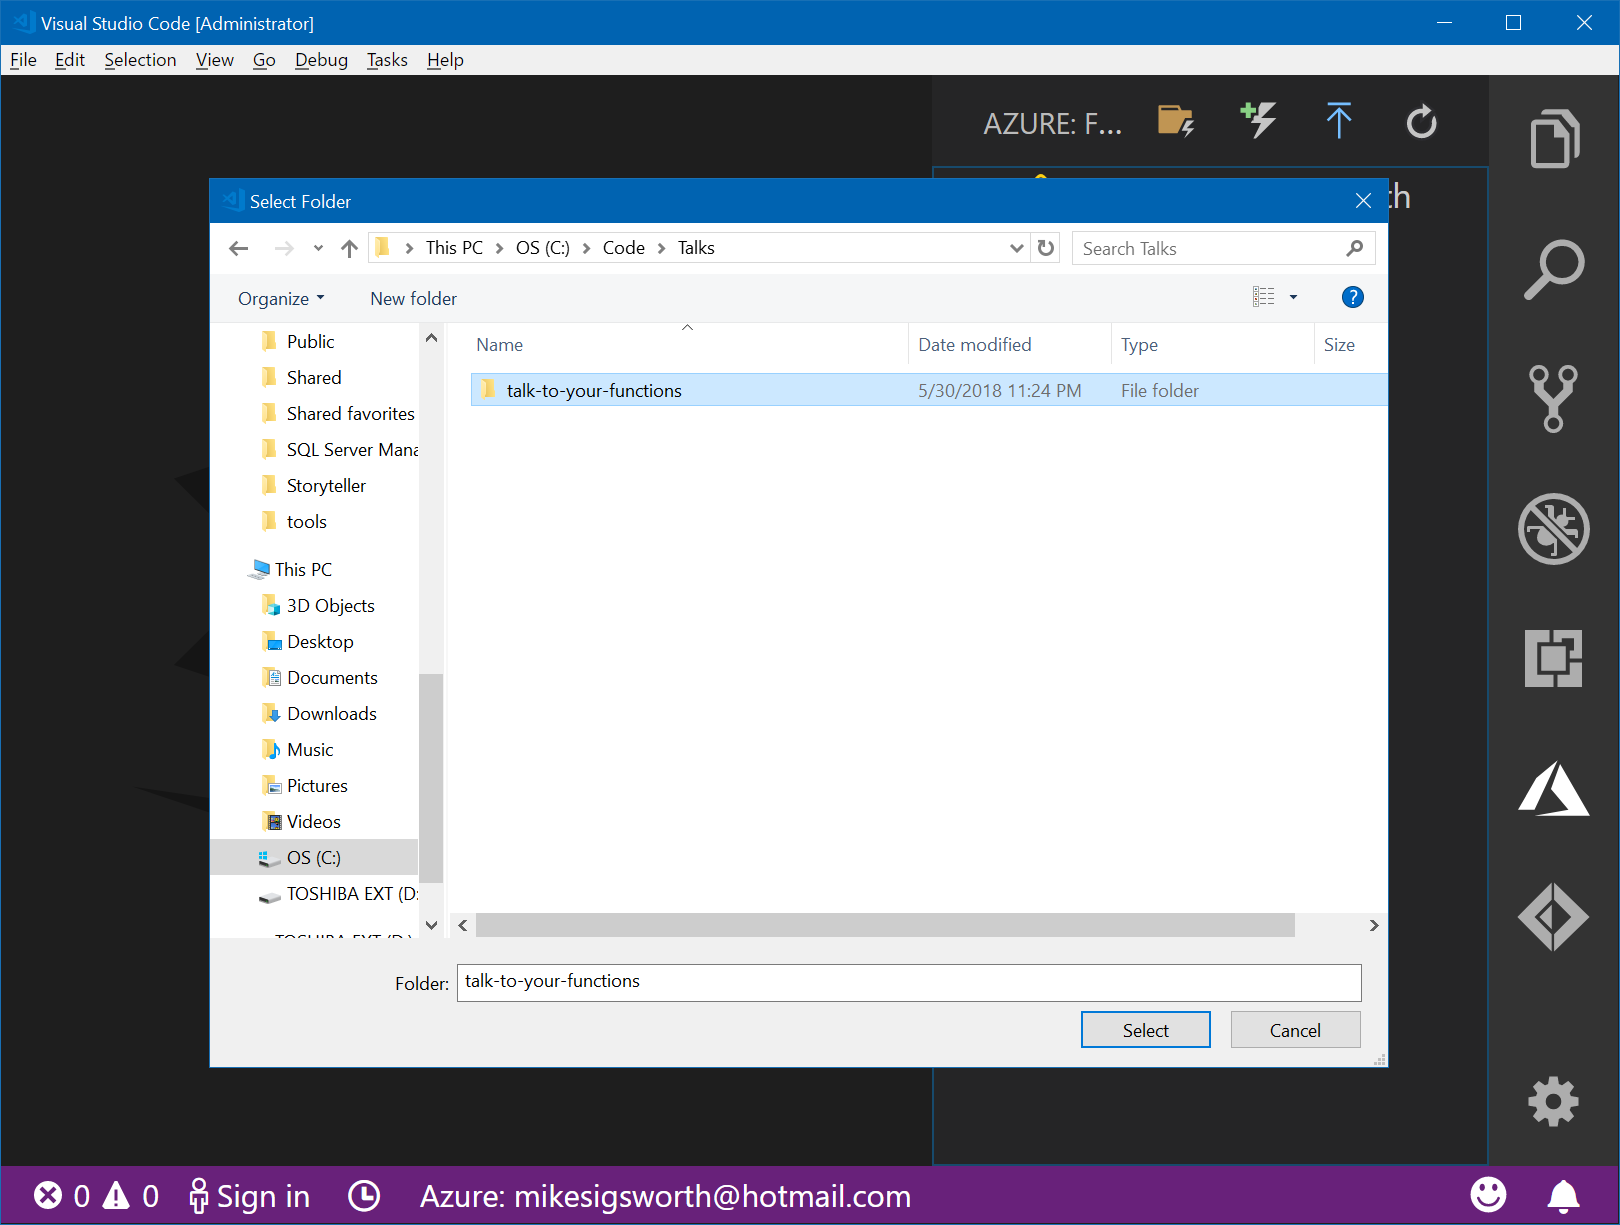Click the errors count icon in the status bar
The width and height of the screenshot is (1620, 1225).
point(47,1195)
